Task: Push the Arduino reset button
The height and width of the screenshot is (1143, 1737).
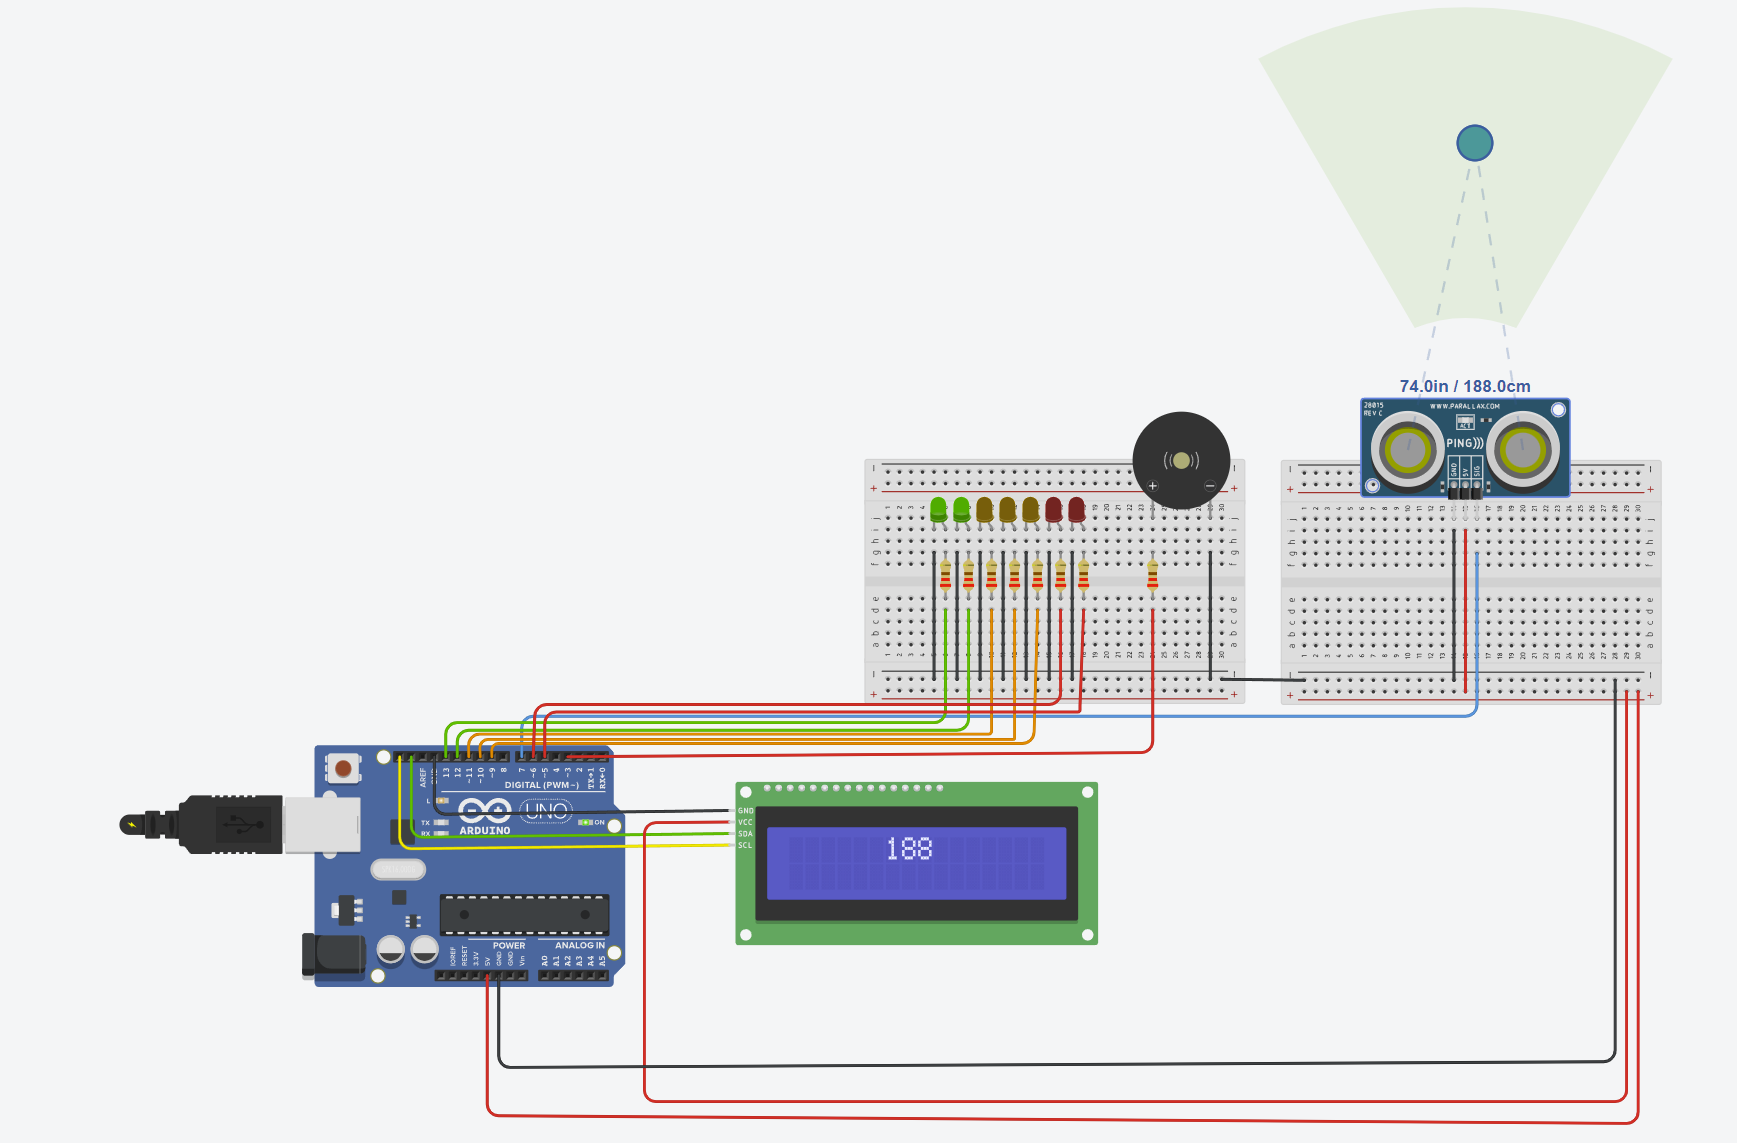Action: [343, 768]
